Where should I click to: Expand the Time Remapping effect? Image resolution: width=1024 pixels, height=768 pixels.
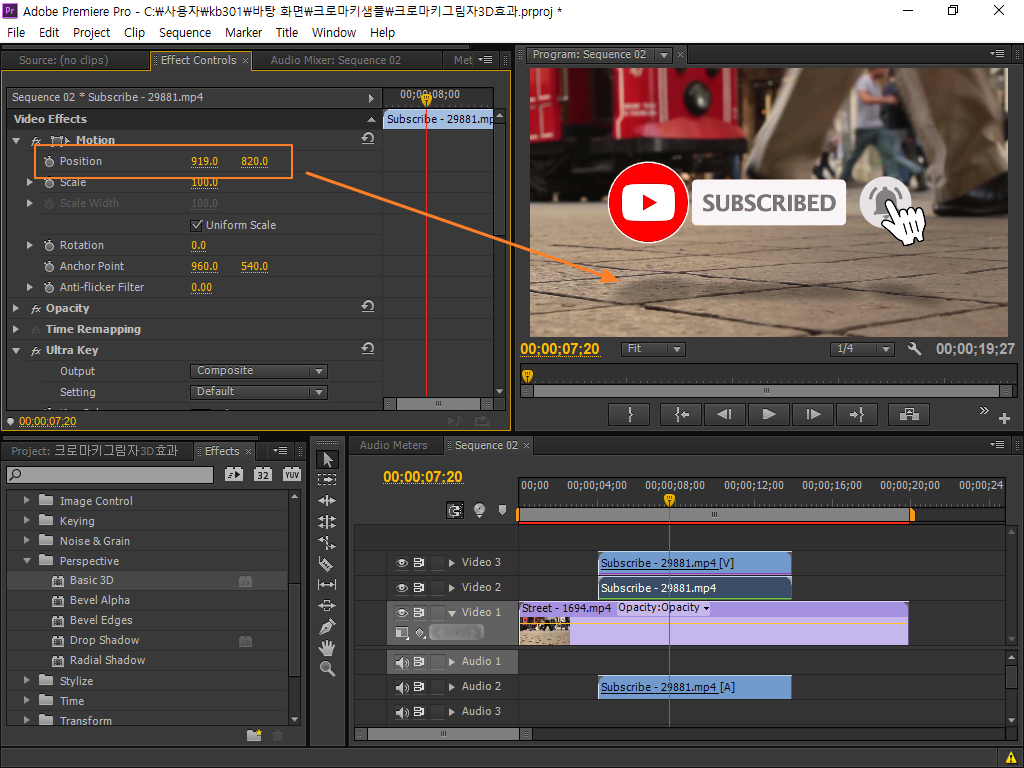[x=16, y=329]
